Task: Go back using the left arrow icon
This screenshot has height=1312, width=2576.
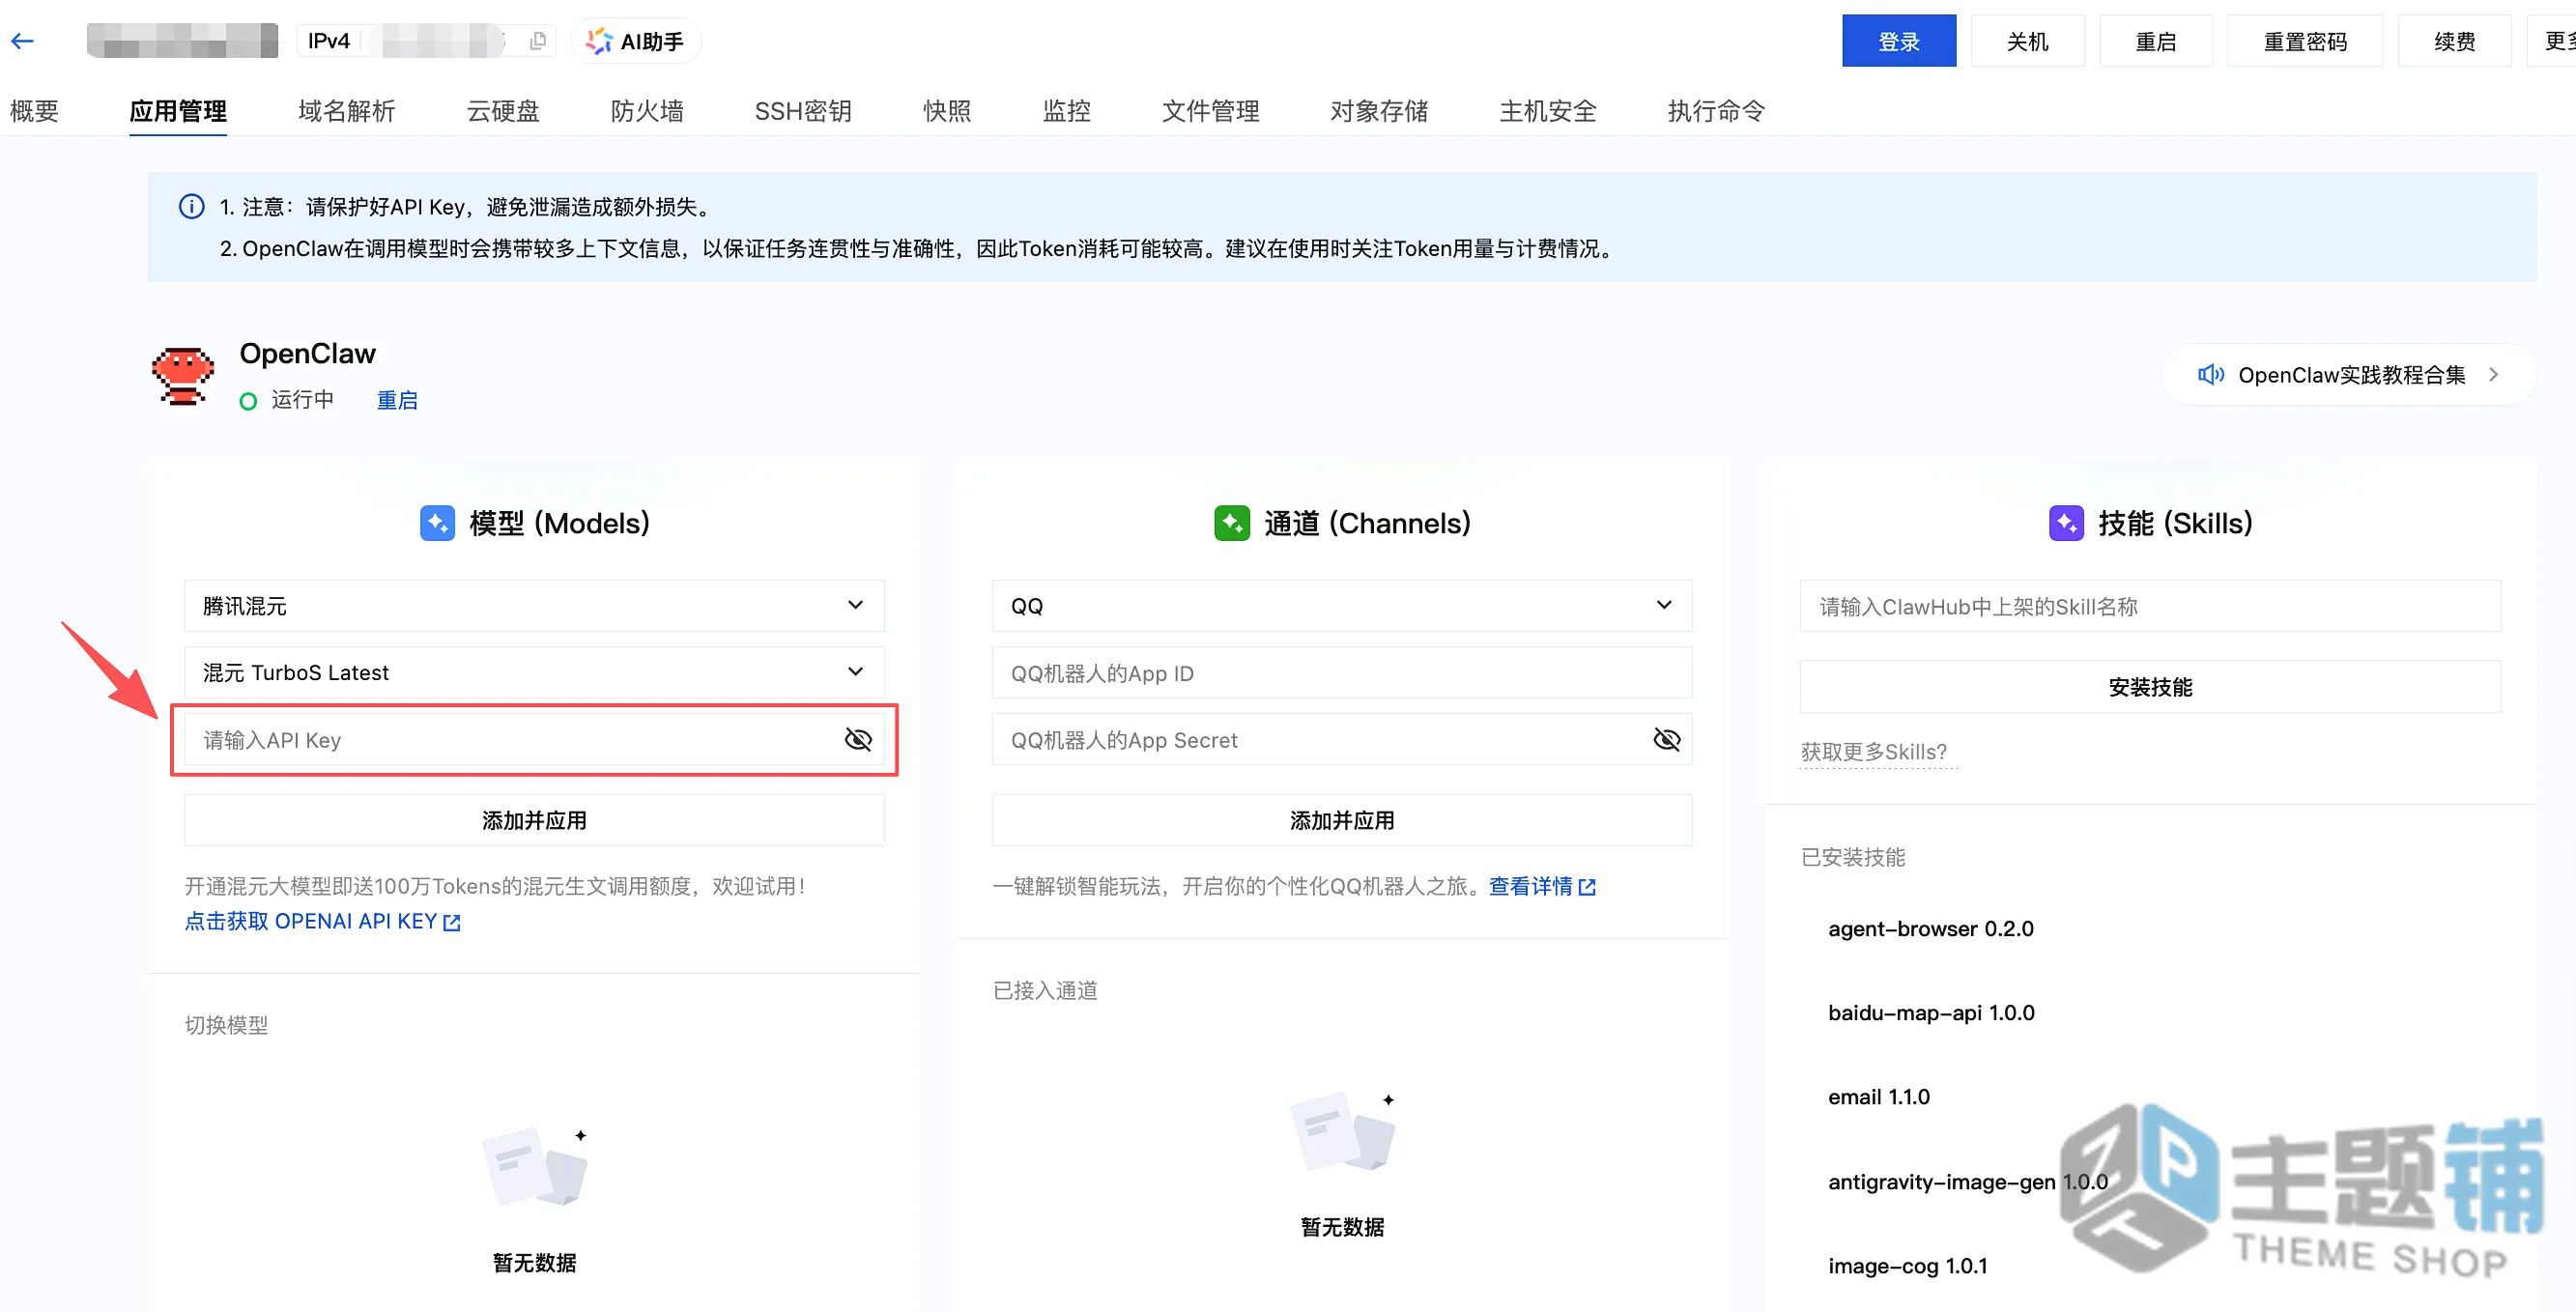Action: coord(23,41)
